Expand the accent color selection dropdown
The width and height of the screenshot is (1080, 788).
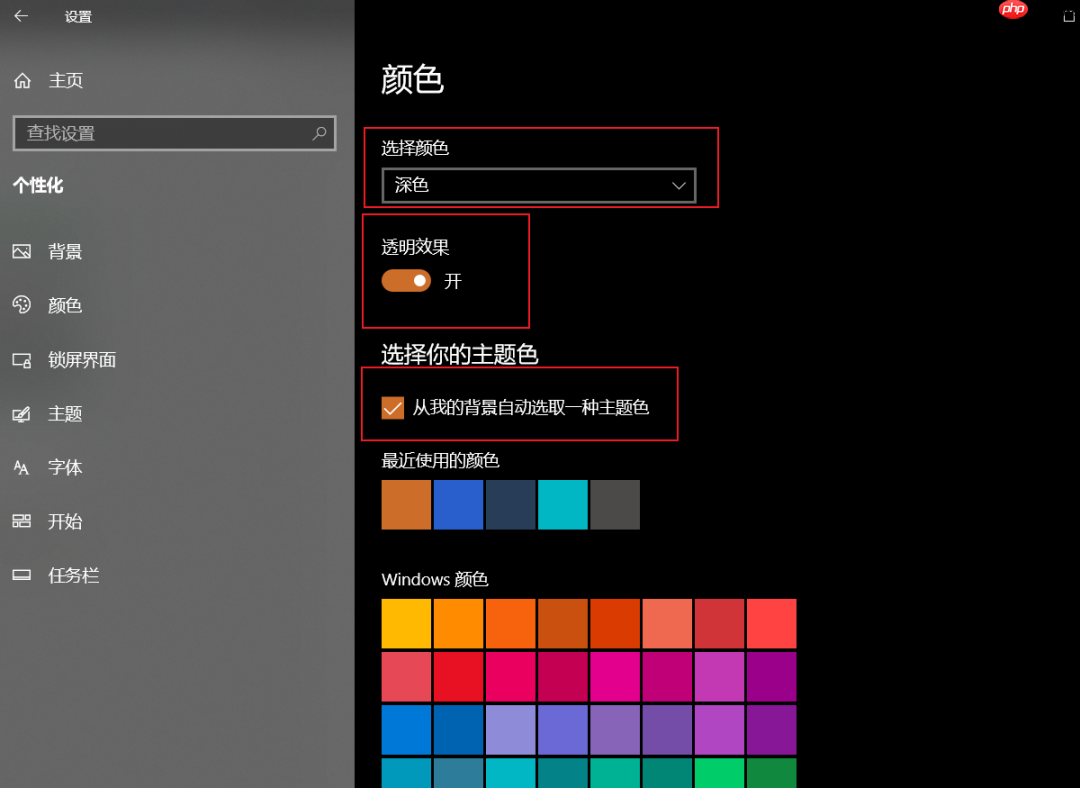[538, 185]
